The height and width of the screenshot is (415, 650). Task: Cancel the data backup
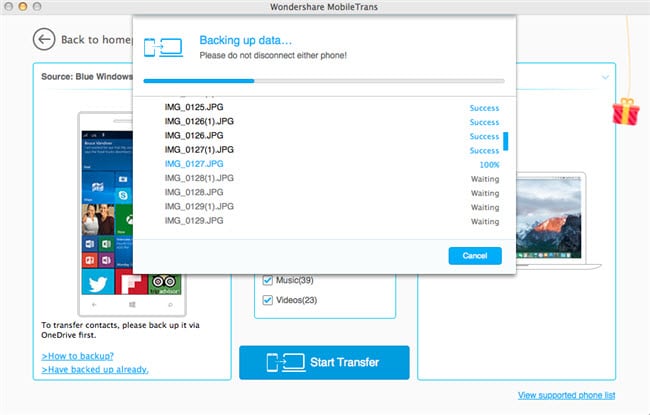[475, 256]
